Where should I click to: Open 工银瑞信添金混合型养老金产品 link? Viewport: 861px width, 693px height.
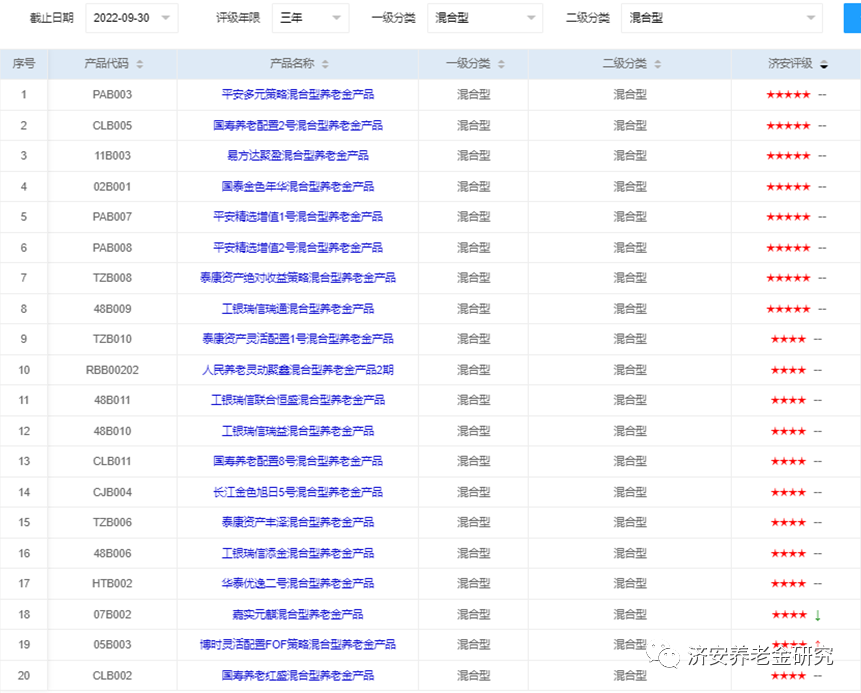298,553
